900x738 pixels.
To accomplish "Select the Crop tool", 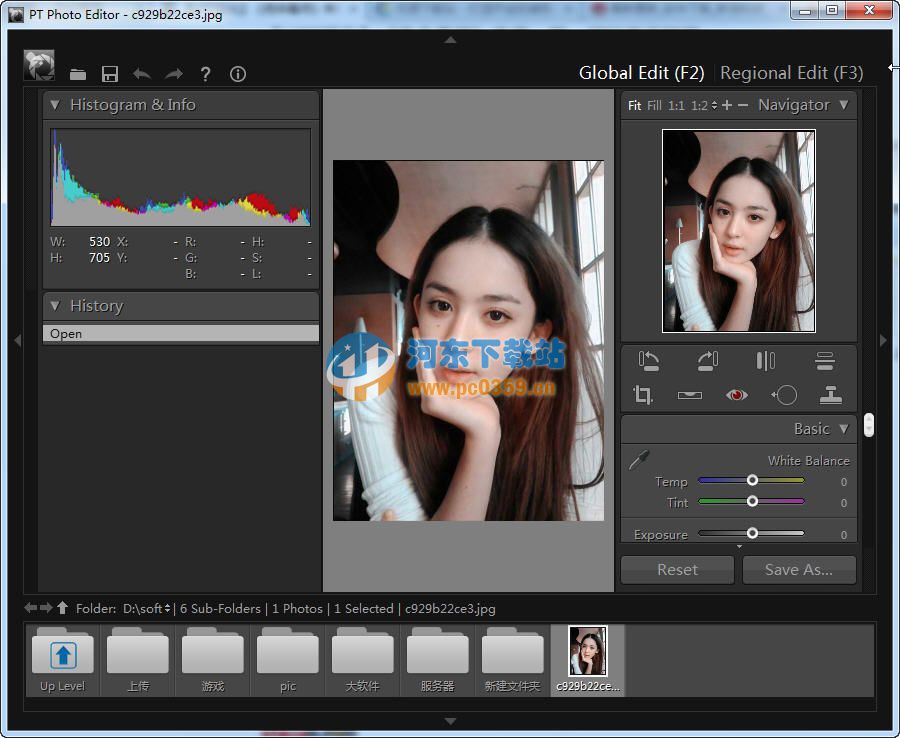I will tap(642, 394).
